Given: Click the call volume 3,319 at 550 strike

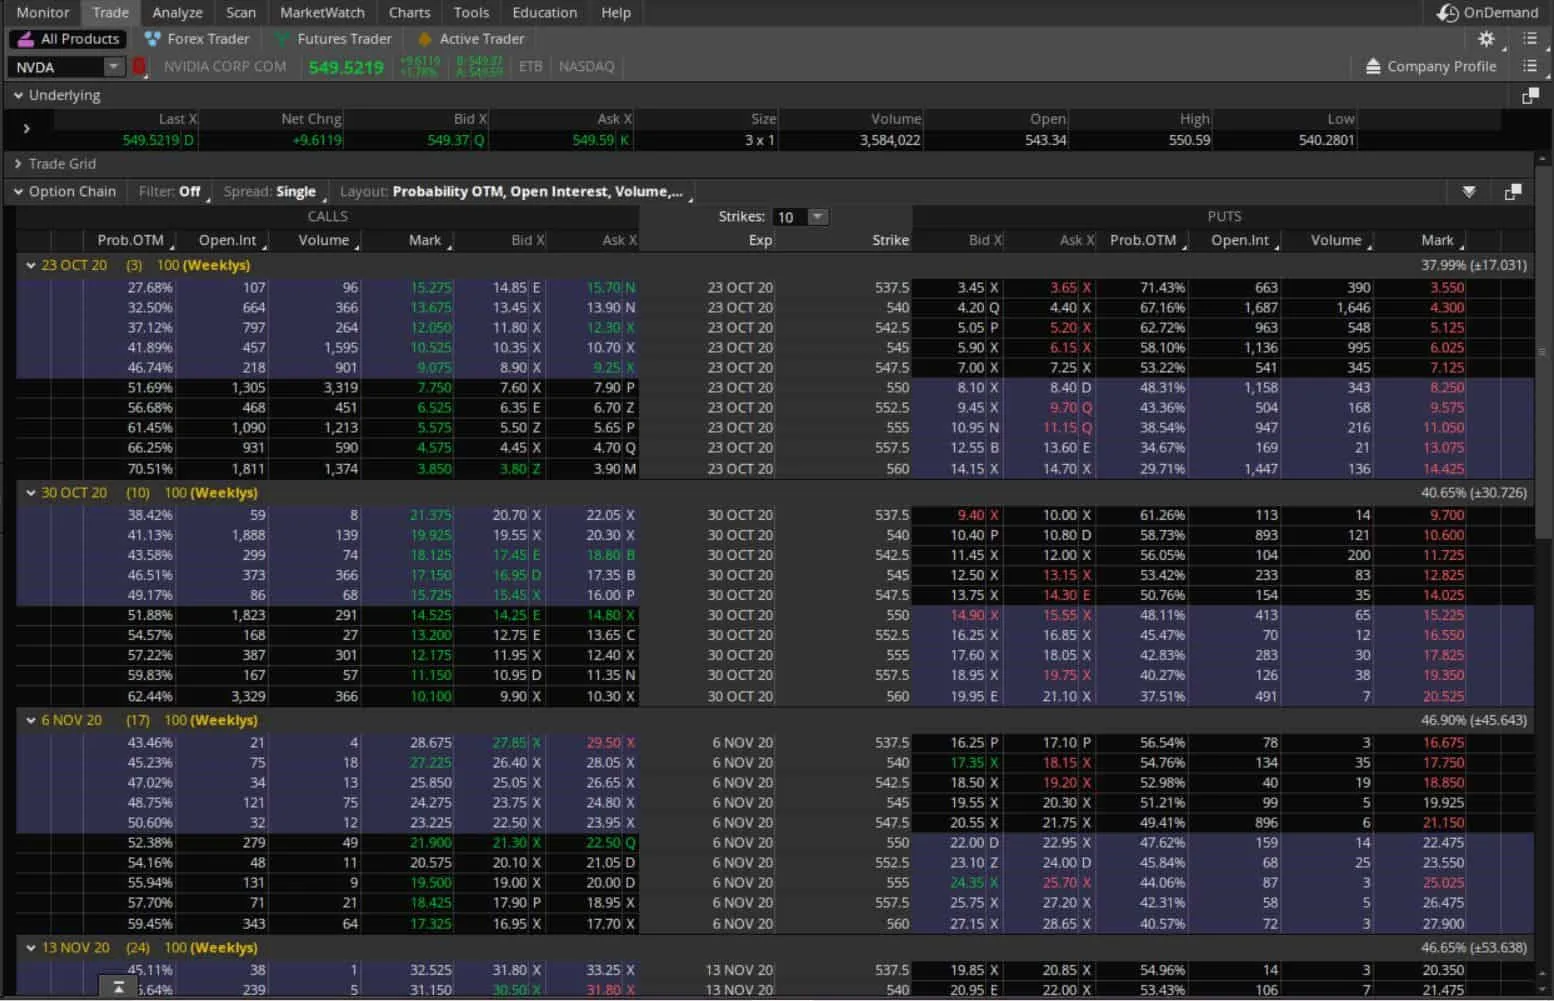Looking at the screenshot, I should (x=340, y=388).
